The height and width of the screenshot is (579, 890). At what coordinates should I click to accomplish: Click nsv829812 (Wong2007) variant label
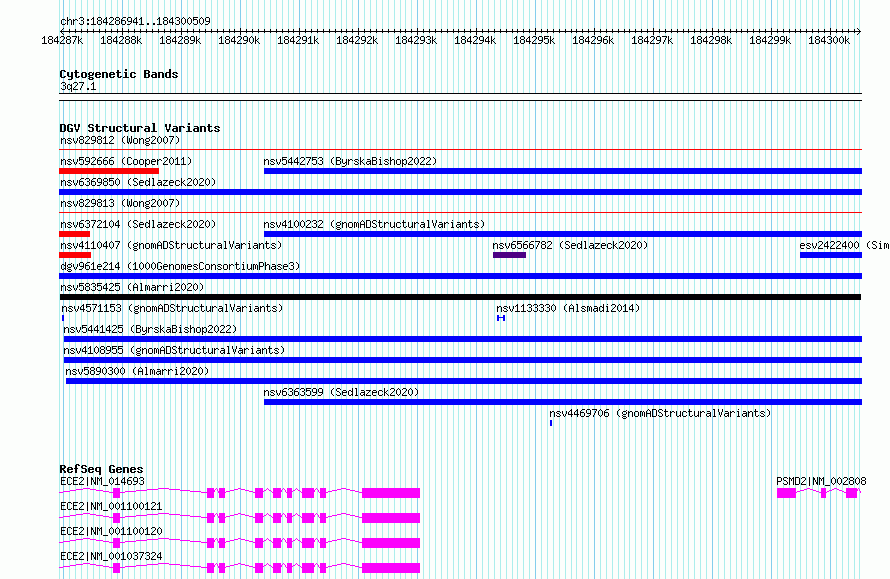pyautogui.click(x=120, y=140)
